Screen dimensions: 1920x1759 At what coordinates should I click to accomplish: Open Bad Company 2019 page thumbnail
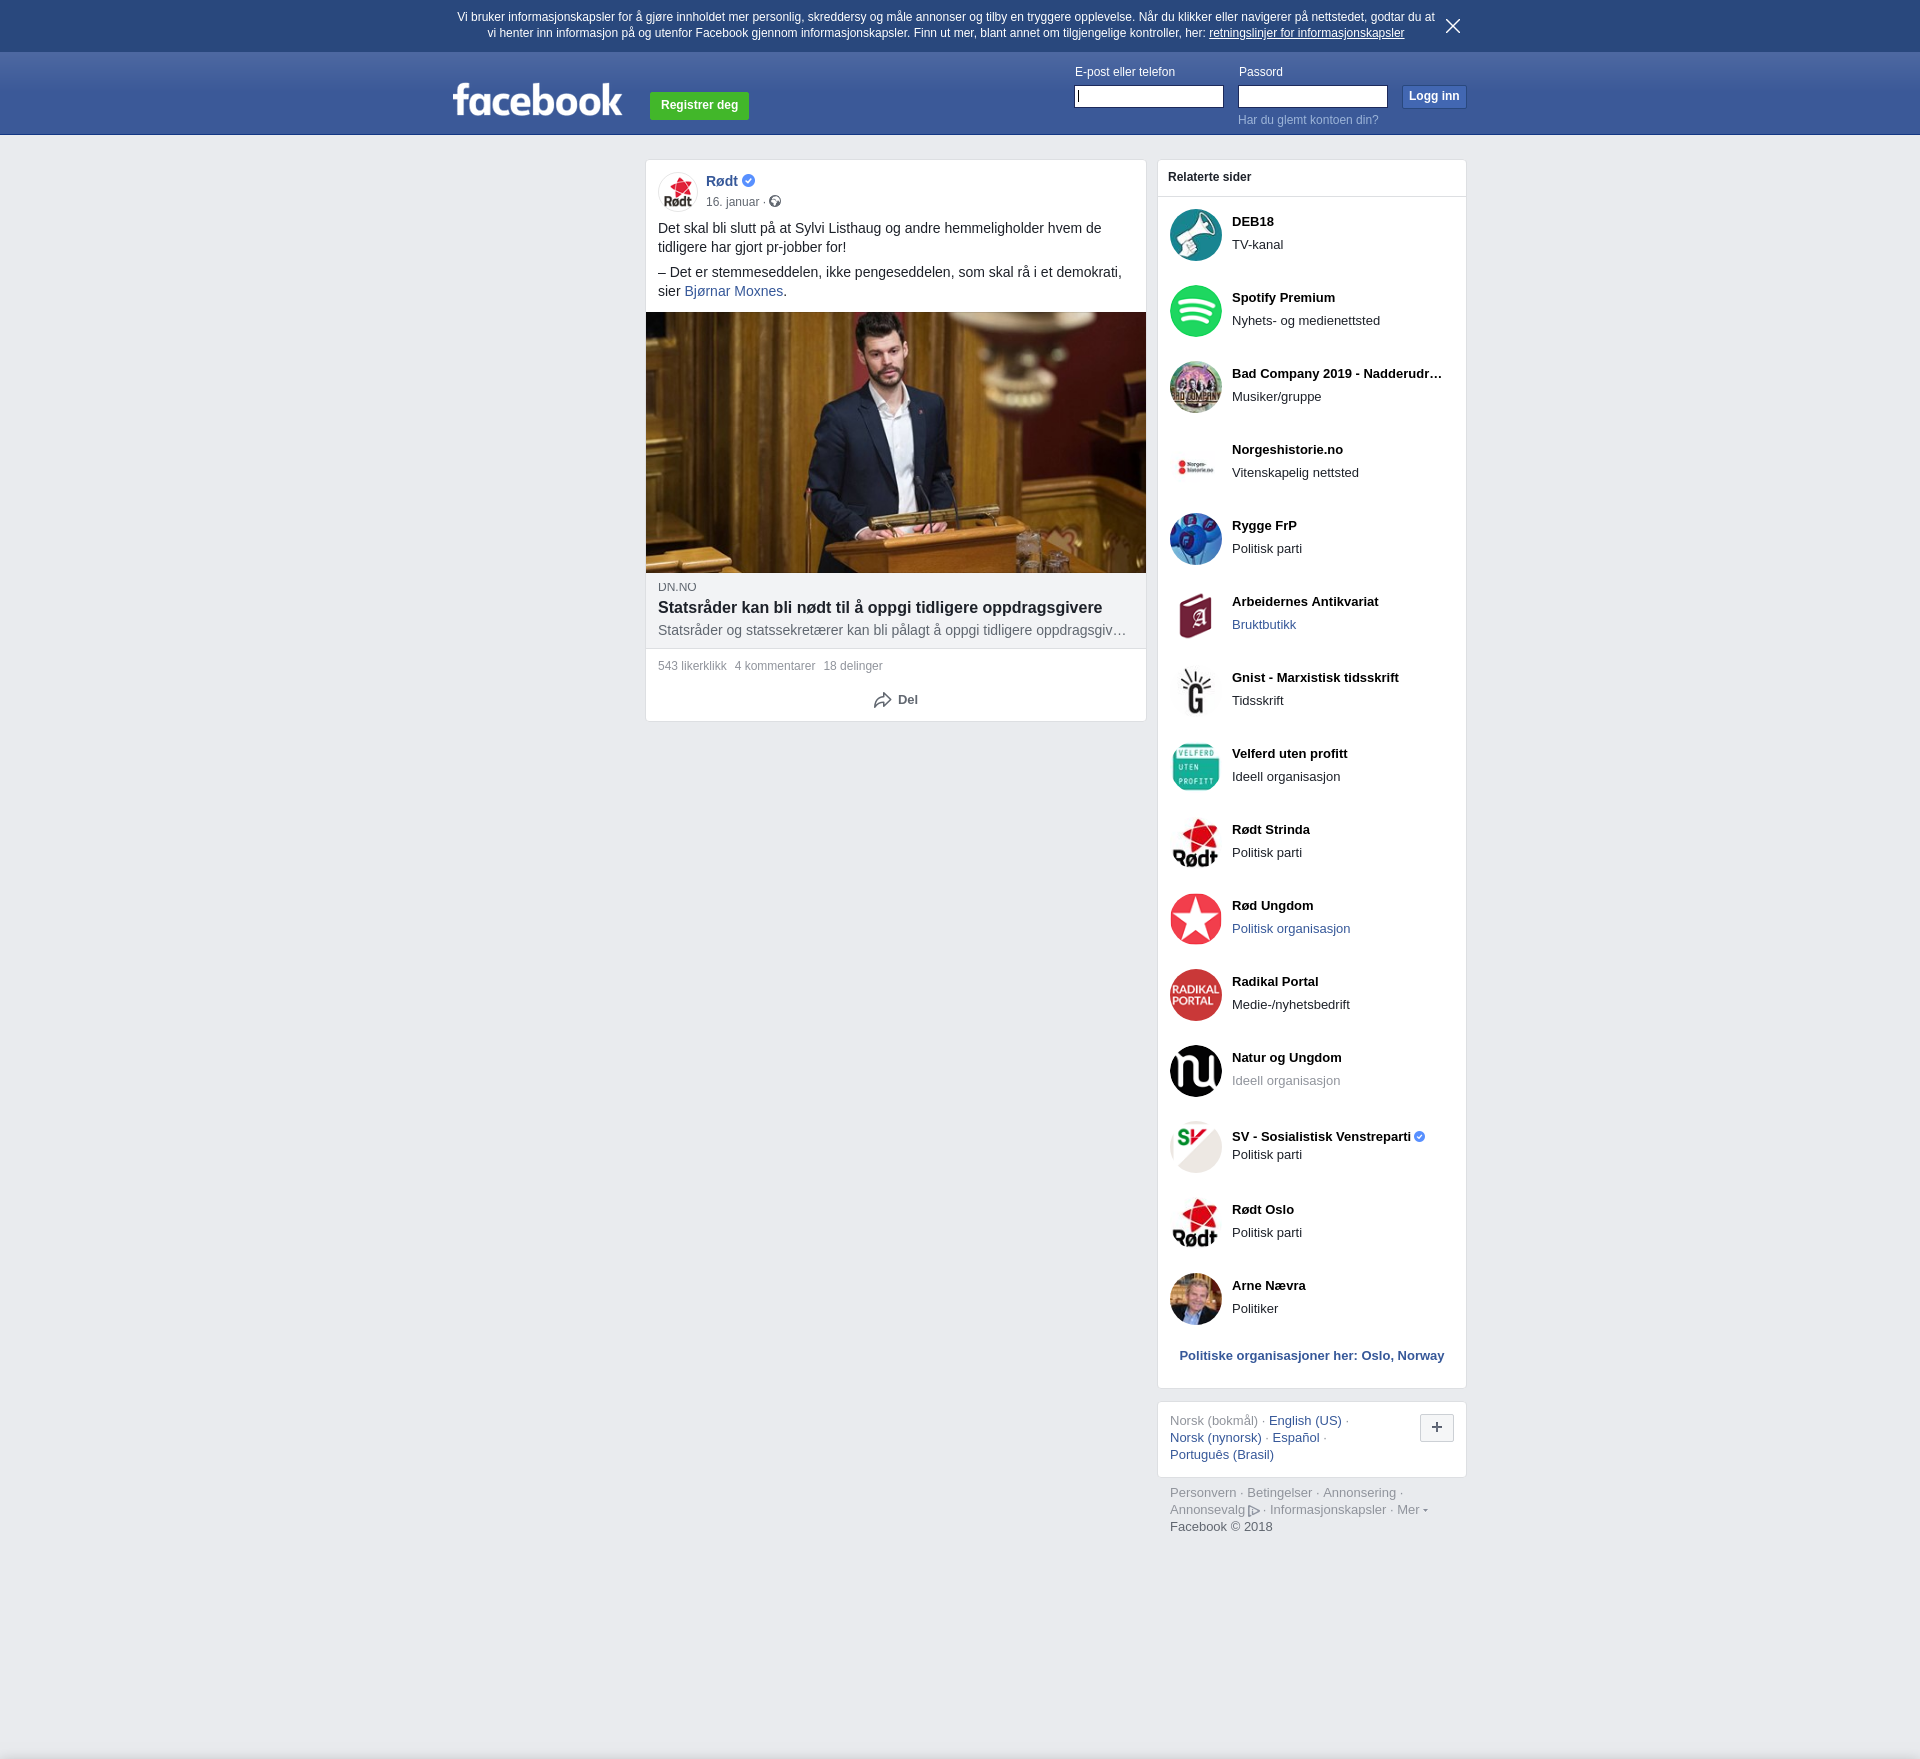click(1196, 387)
